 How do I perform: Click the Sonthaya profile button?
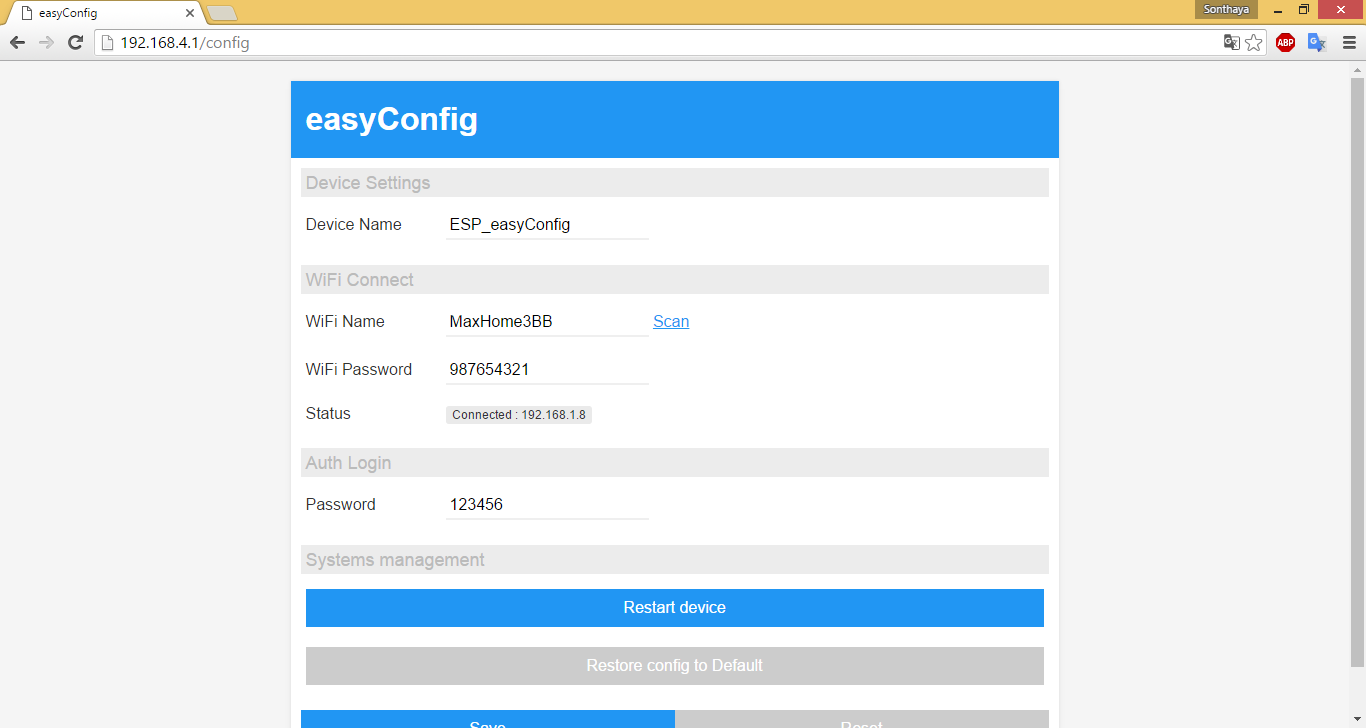pos(1226,9)
